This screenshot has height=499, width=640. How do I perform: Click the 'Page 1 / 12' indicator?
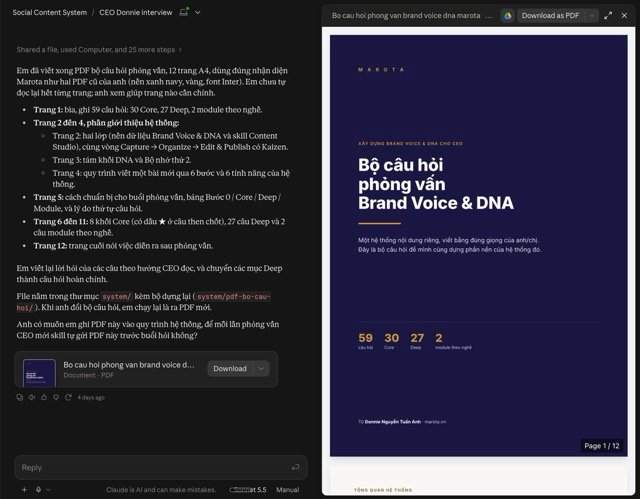[x=602, y=446]
